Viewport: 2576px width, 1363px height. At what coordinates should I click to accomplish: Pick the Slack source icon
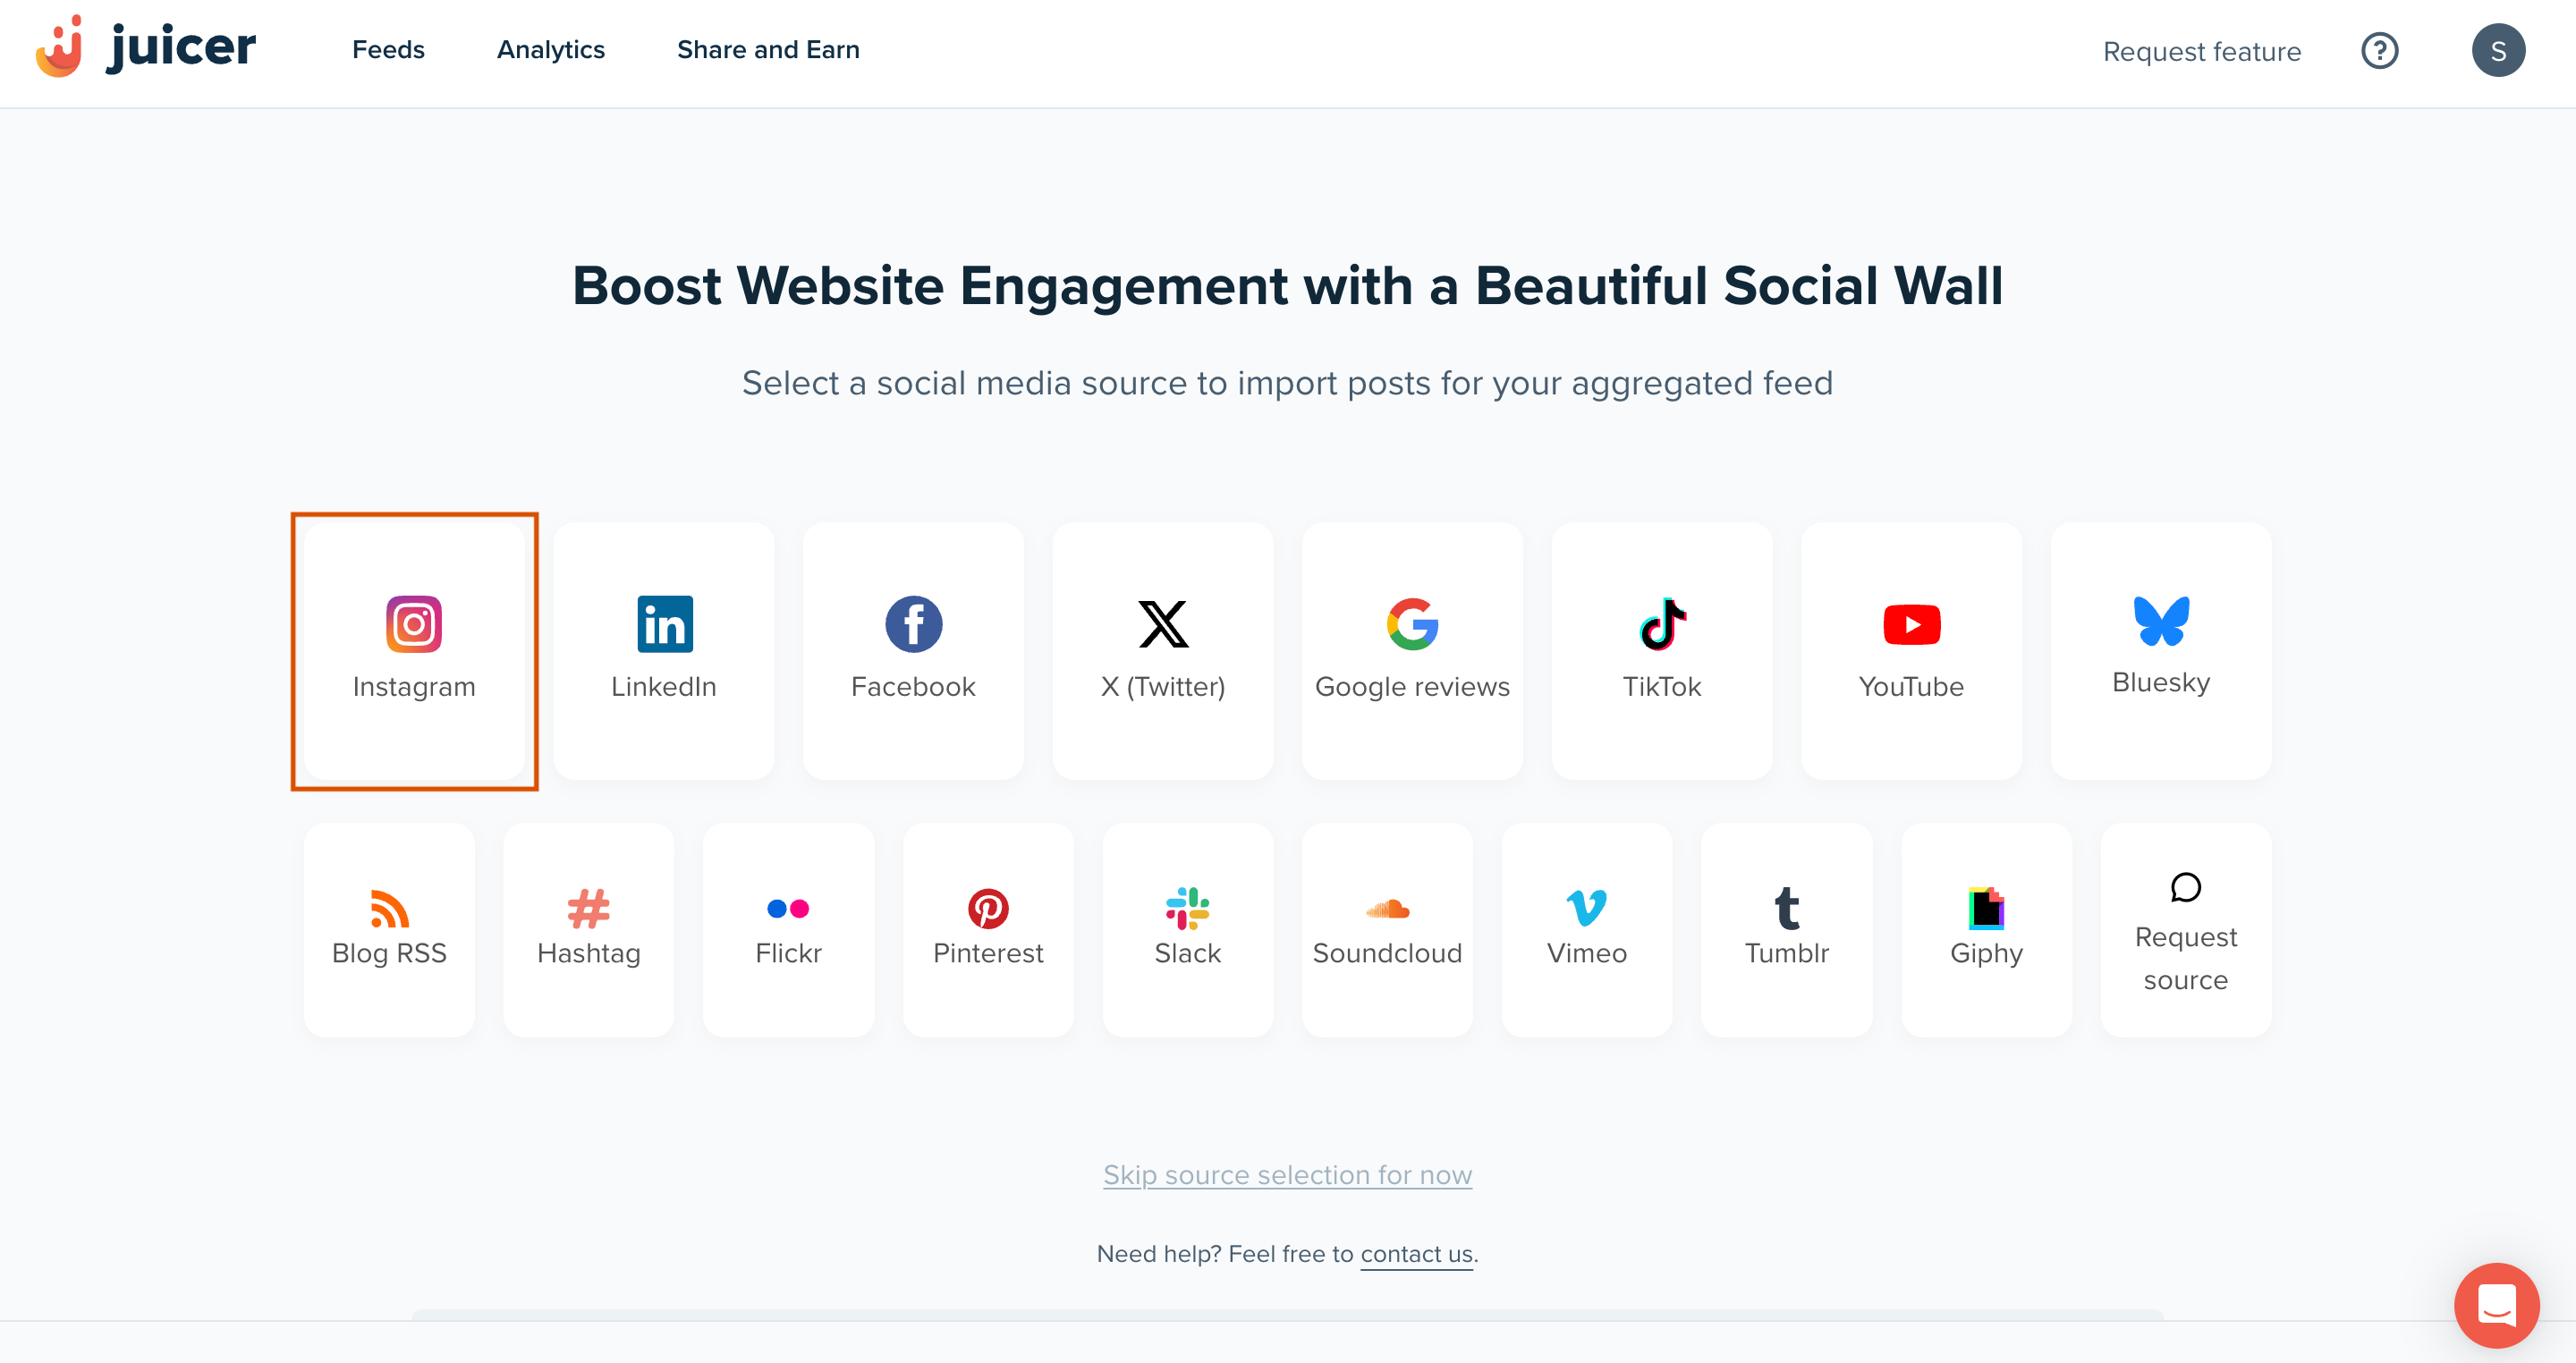tap(1187, 908)
